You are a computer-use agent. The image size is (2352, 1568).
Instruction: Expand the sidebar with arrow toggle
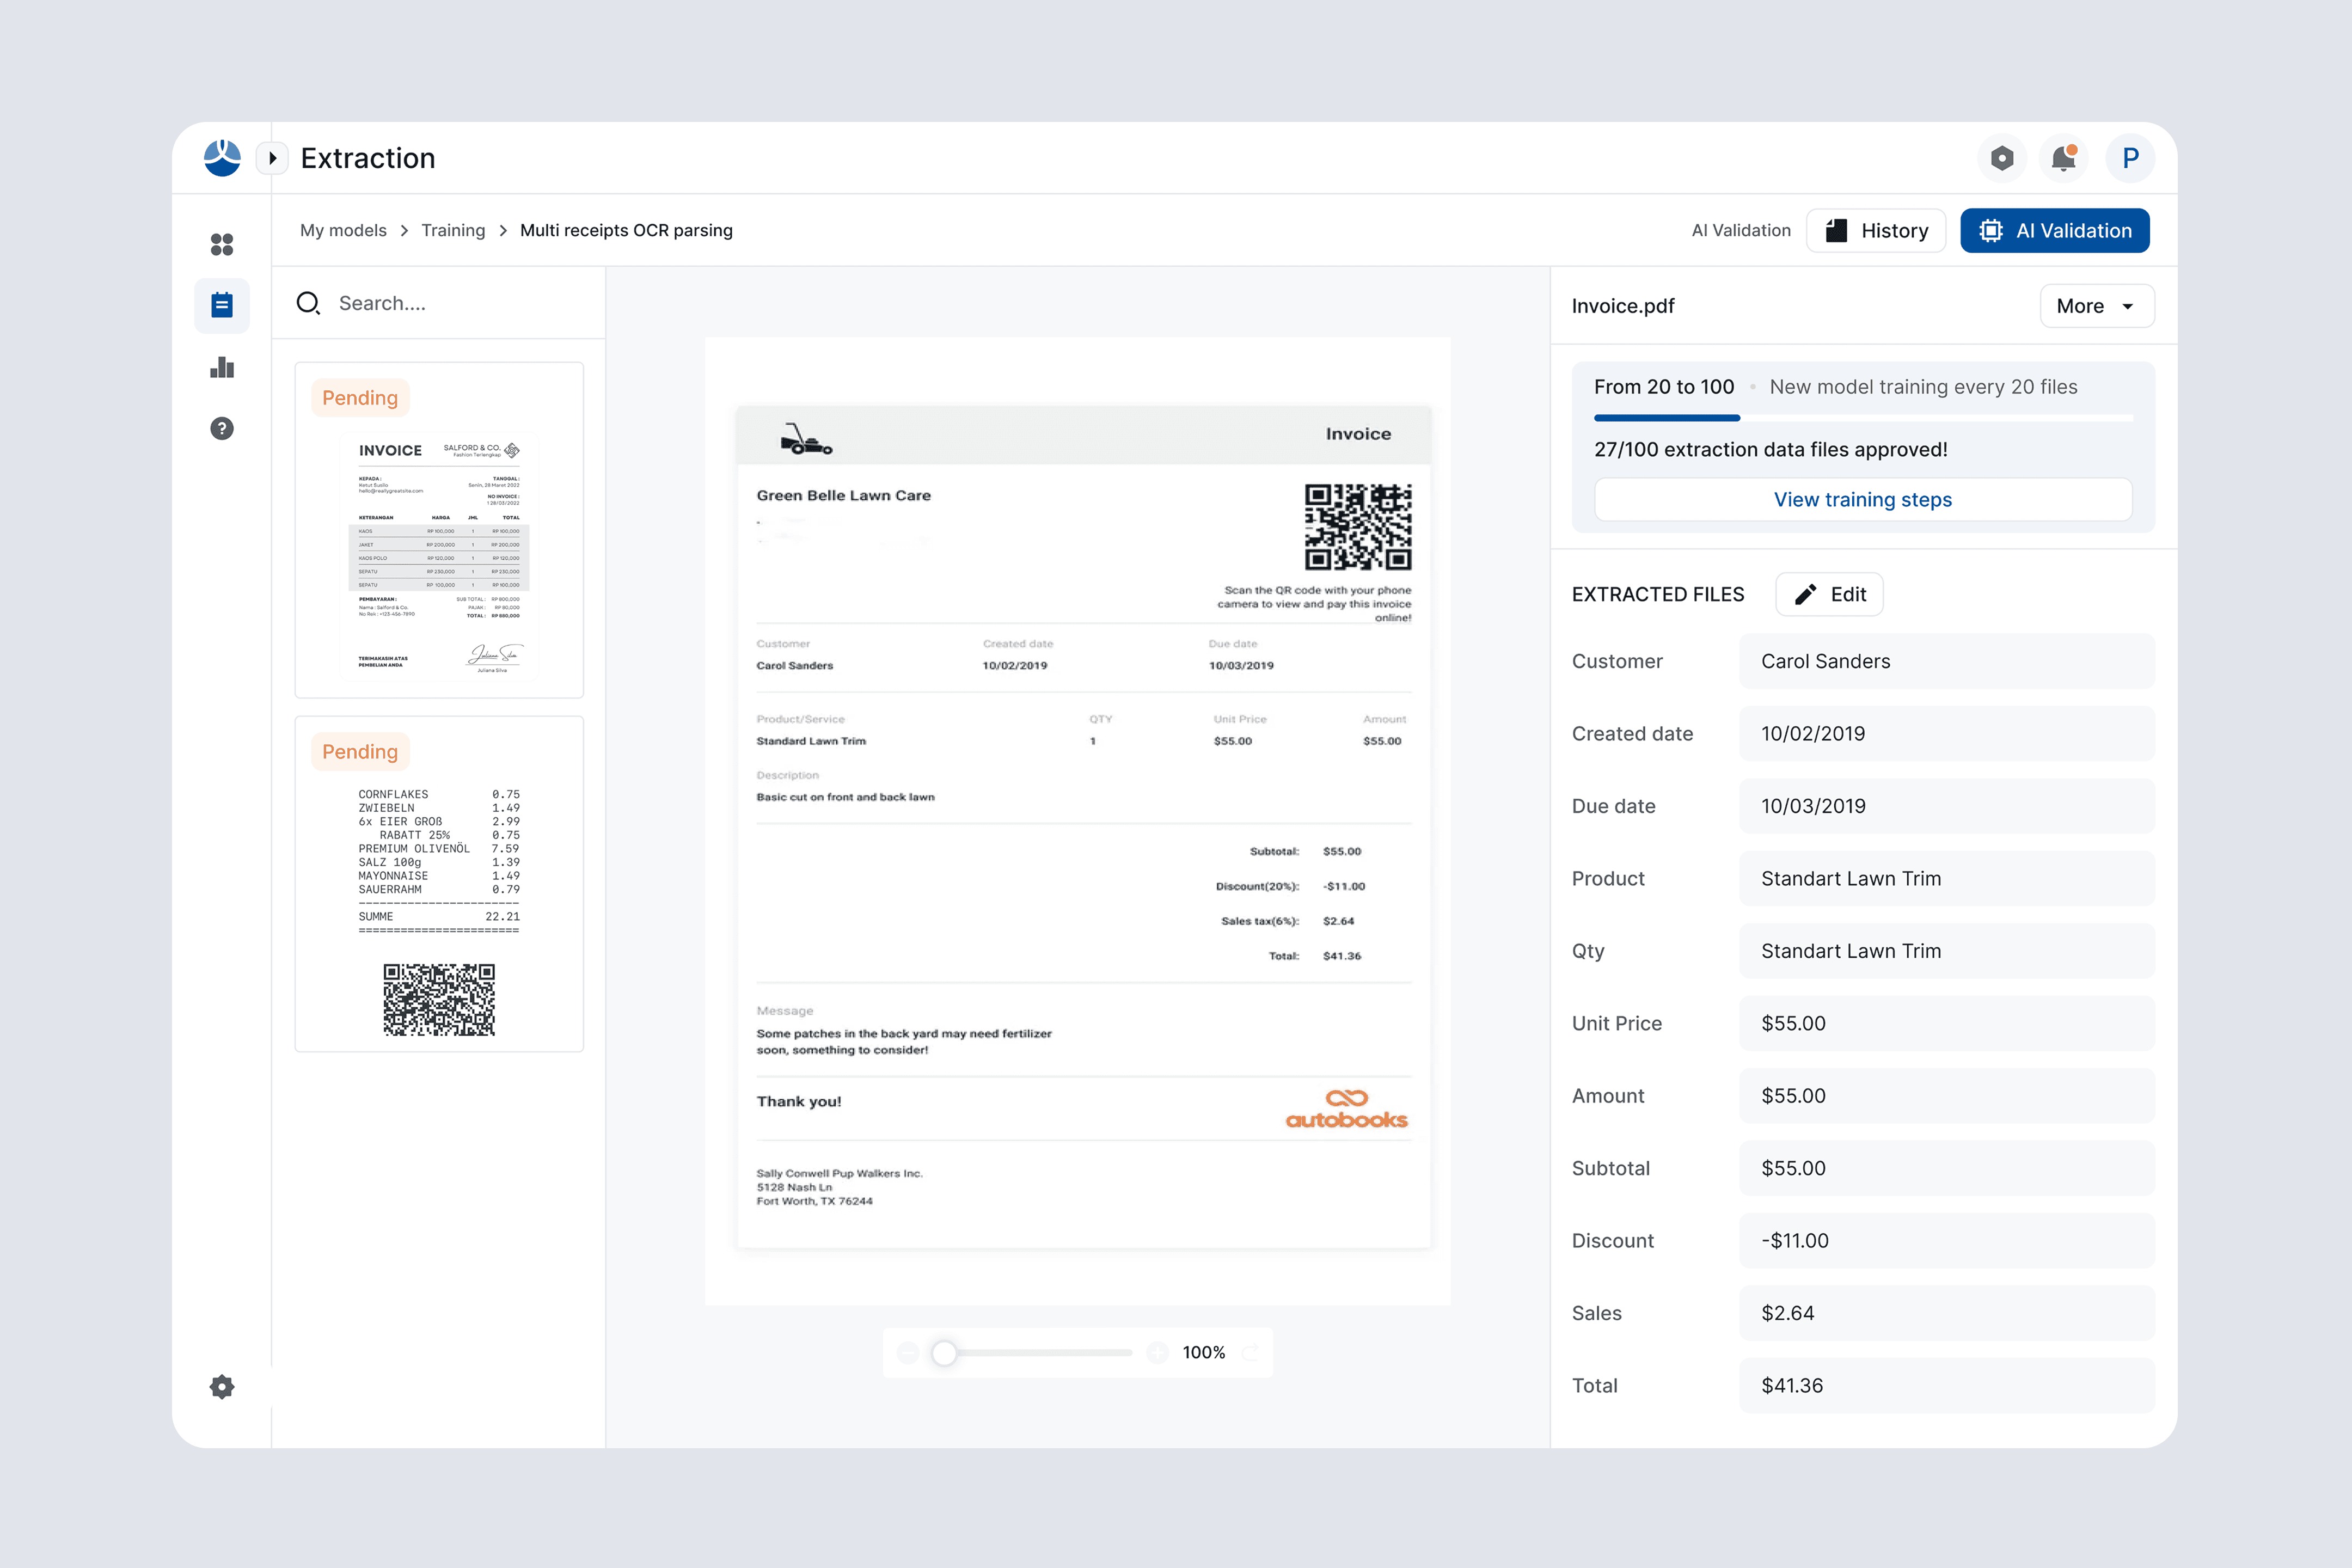click(272, 158)
